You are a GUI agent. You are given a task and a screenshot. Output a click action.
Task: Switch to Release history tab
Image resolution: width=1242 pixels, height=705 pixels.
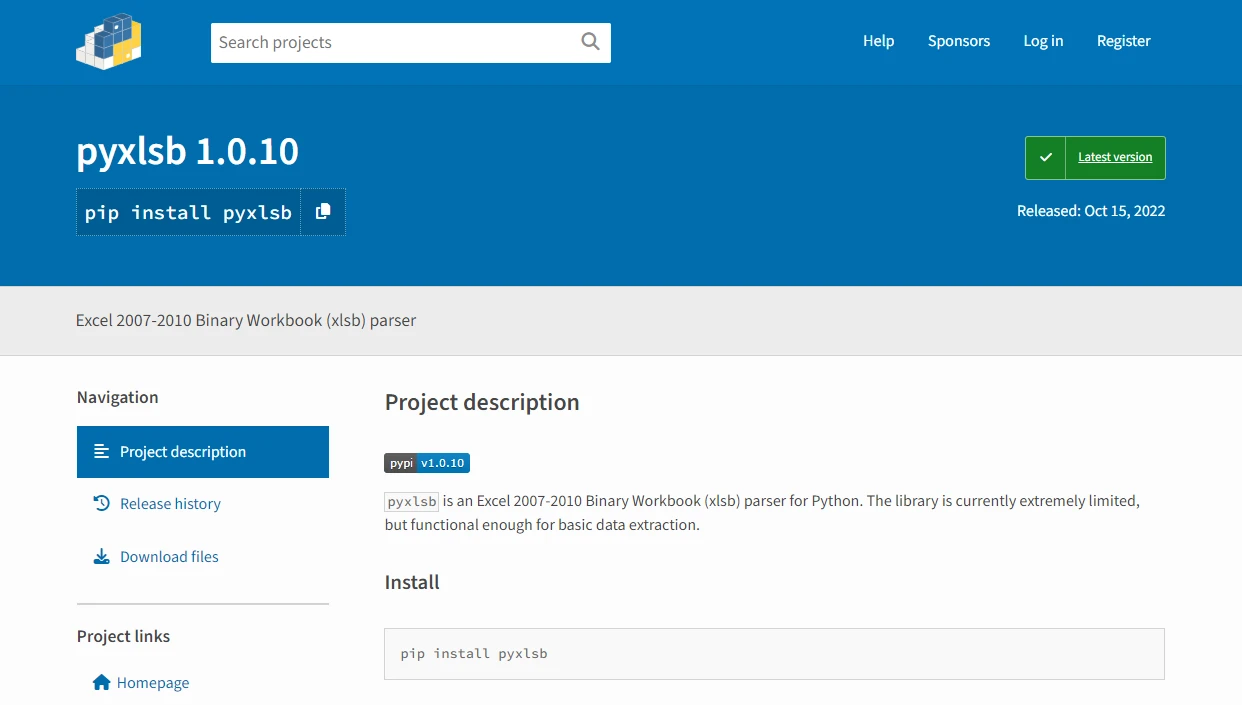(x=170, y=504)
